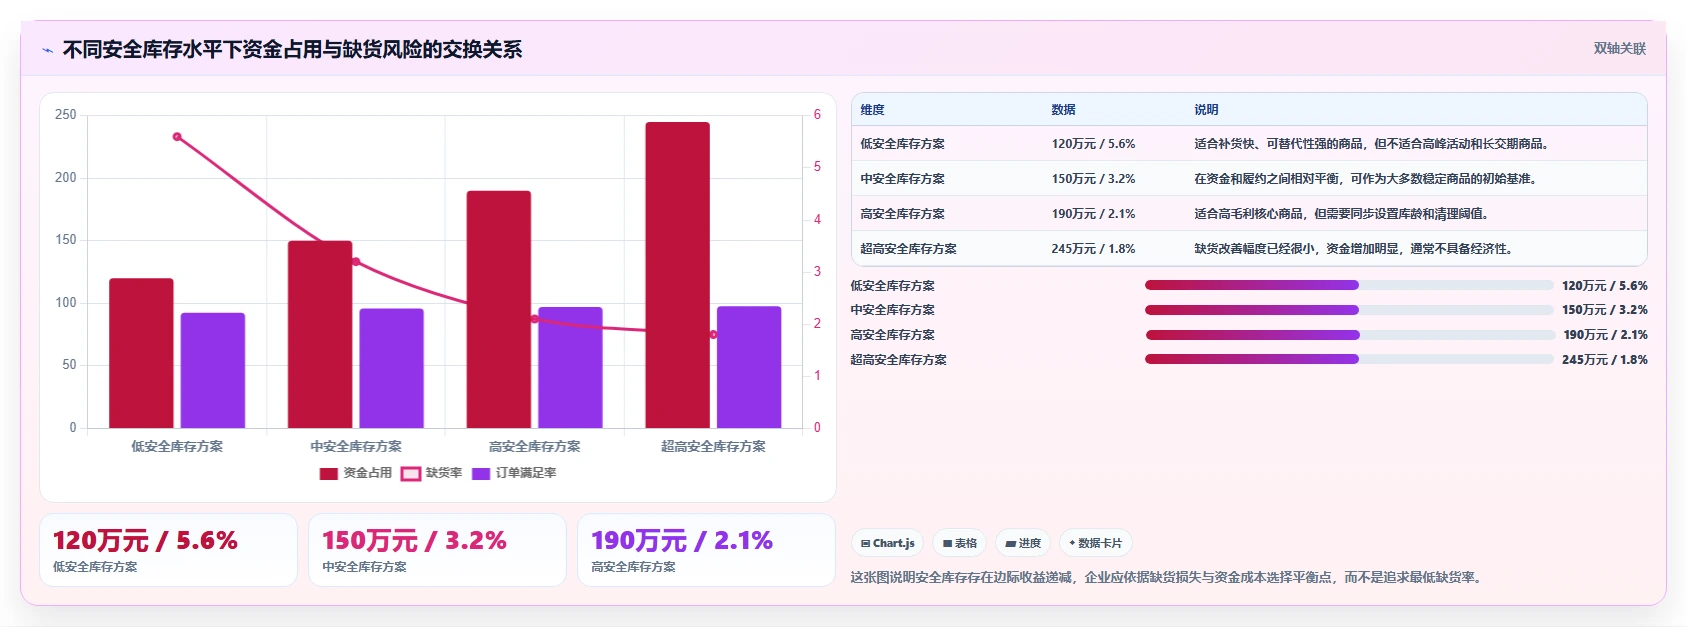This screenshot has width=1687, height=627.
Task: Click x-axis label 高安全库存方案
Action: 534,447
